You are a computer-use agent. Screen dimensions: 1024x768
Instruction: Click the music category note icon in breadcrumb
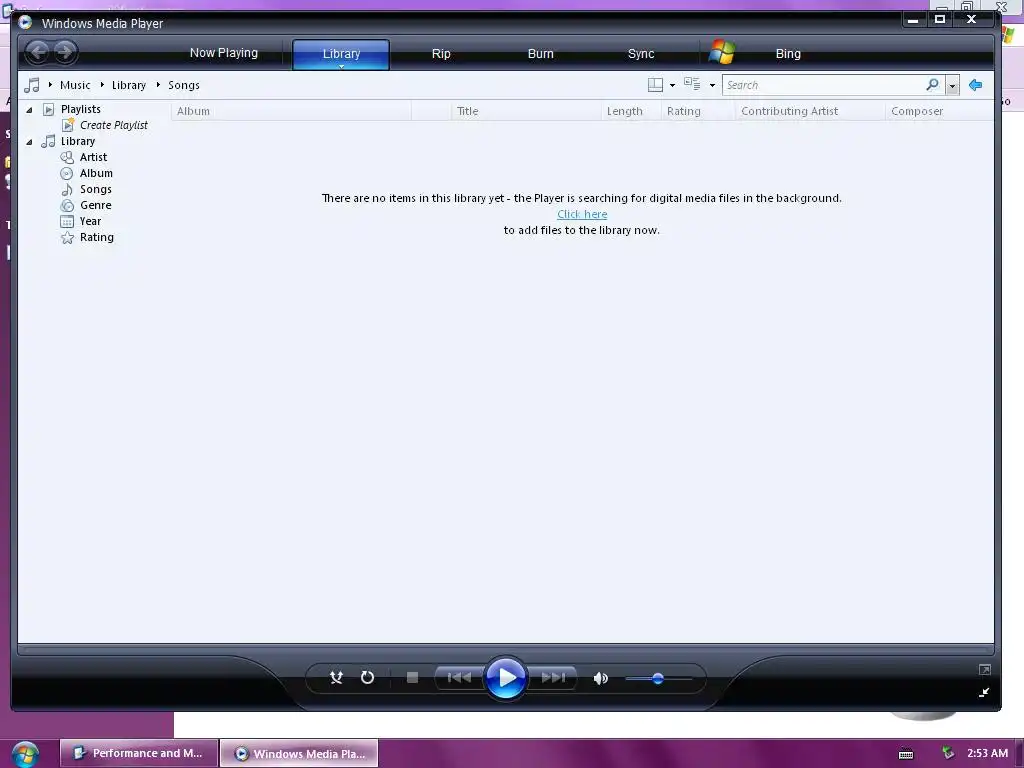click(31, 85)
